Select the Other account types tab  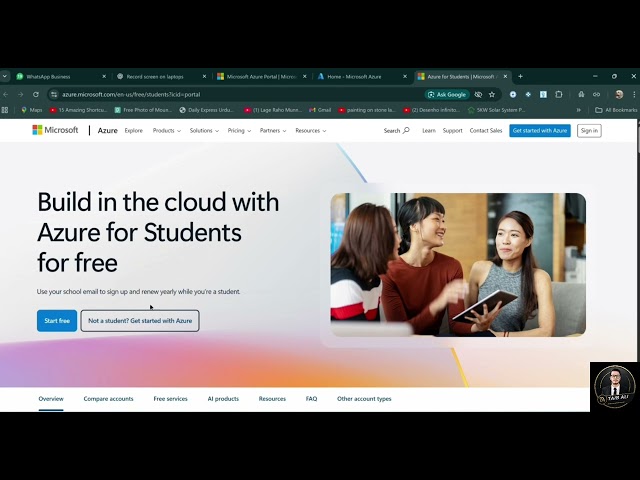(x=364, y=399)
